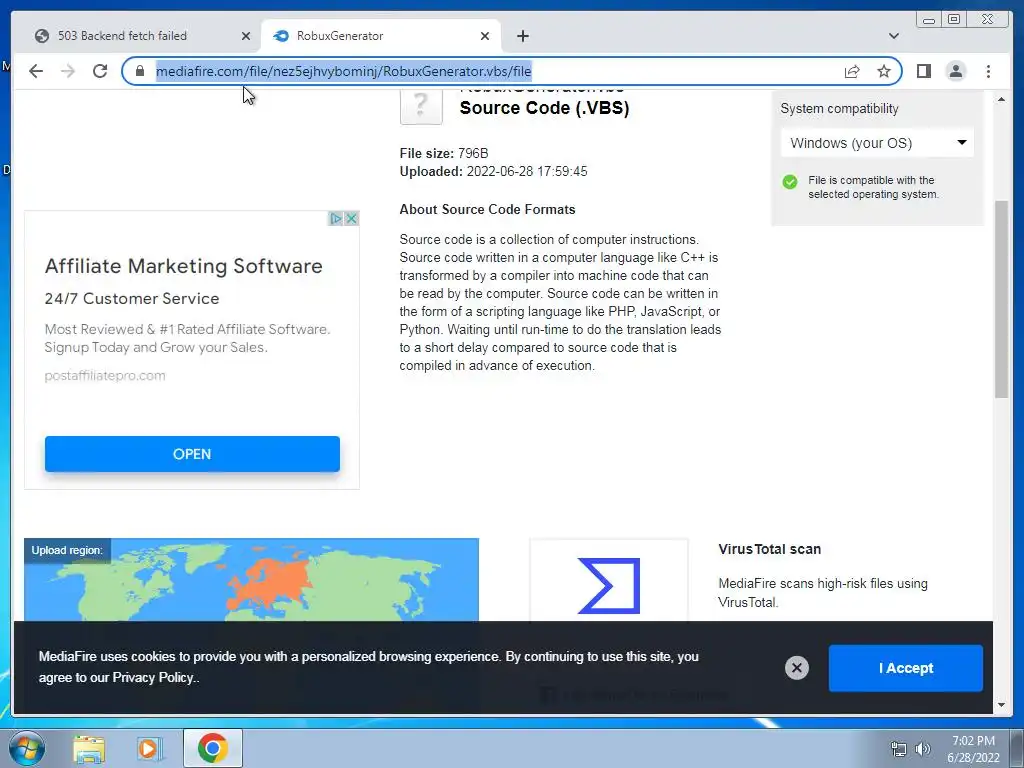Open the Chrome profile avatar
Screen dimensions: 1024x768
(x=955, y=71)
